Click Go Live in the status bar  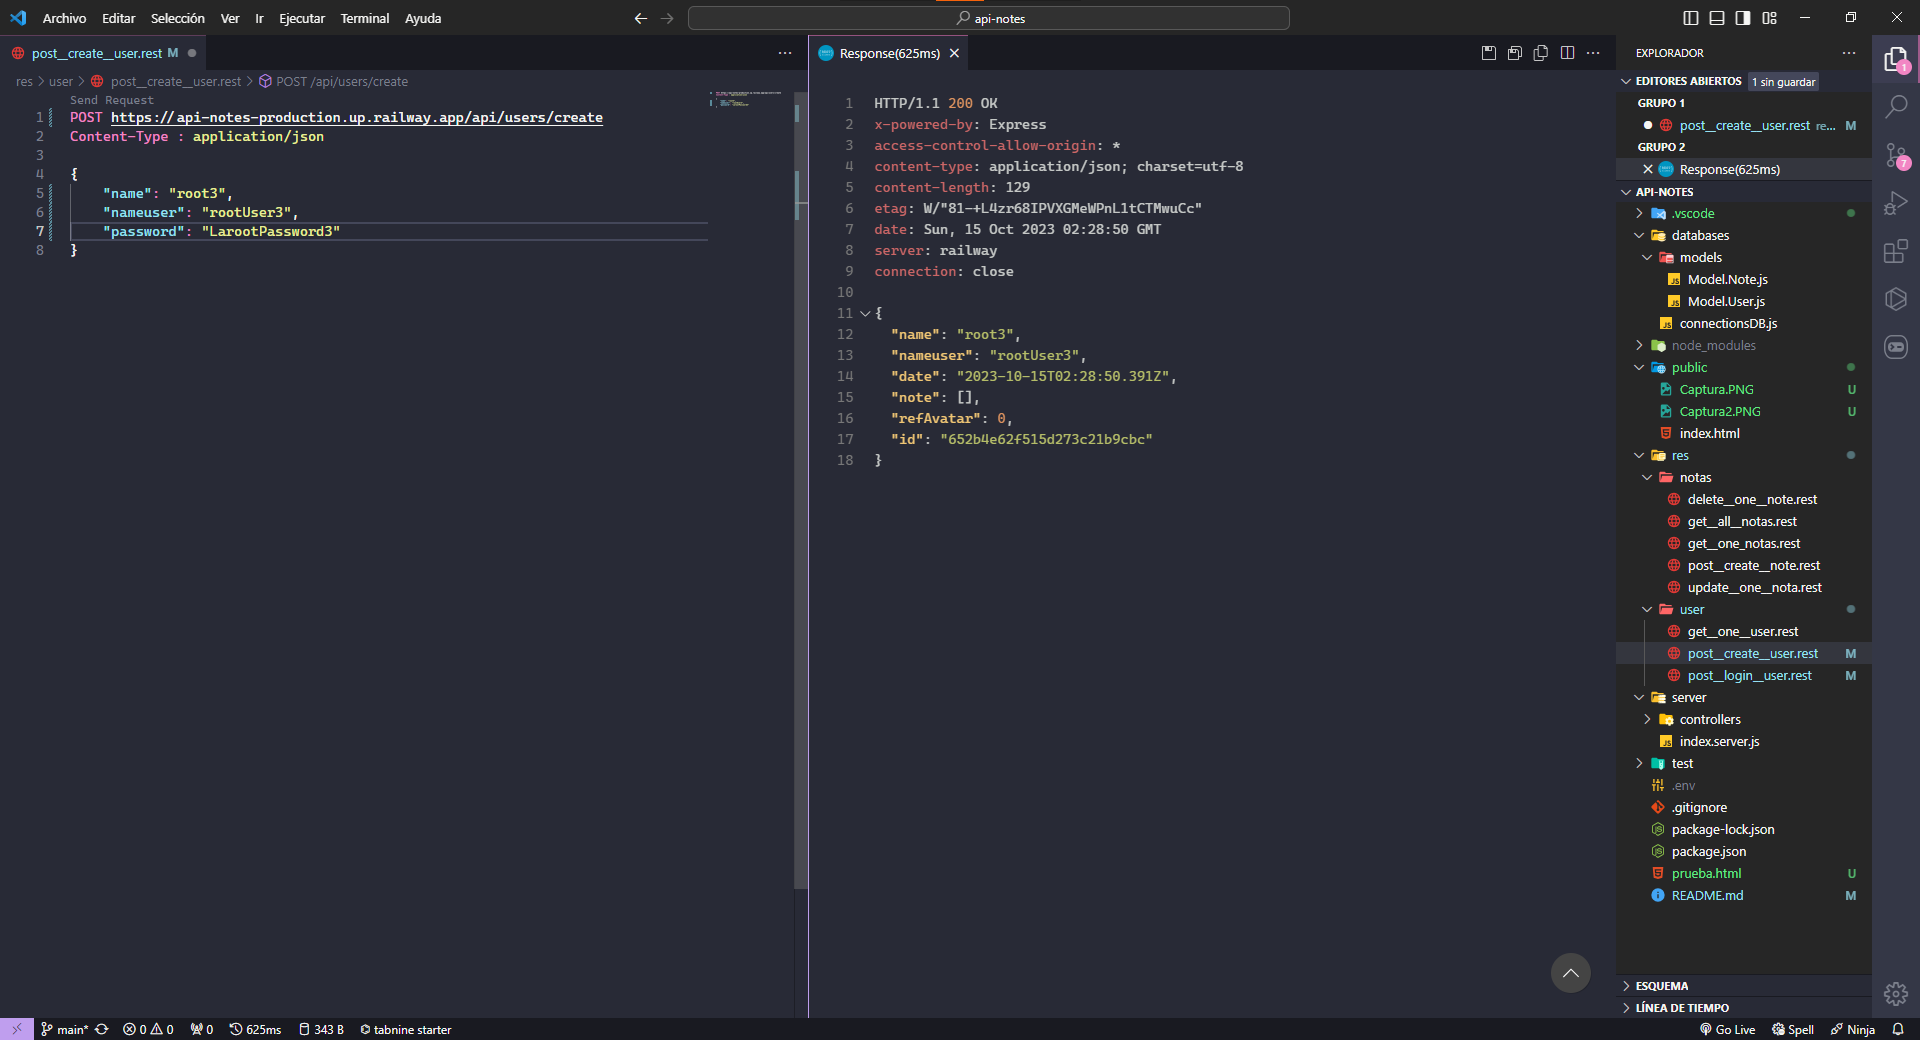pos(1727,1029)
